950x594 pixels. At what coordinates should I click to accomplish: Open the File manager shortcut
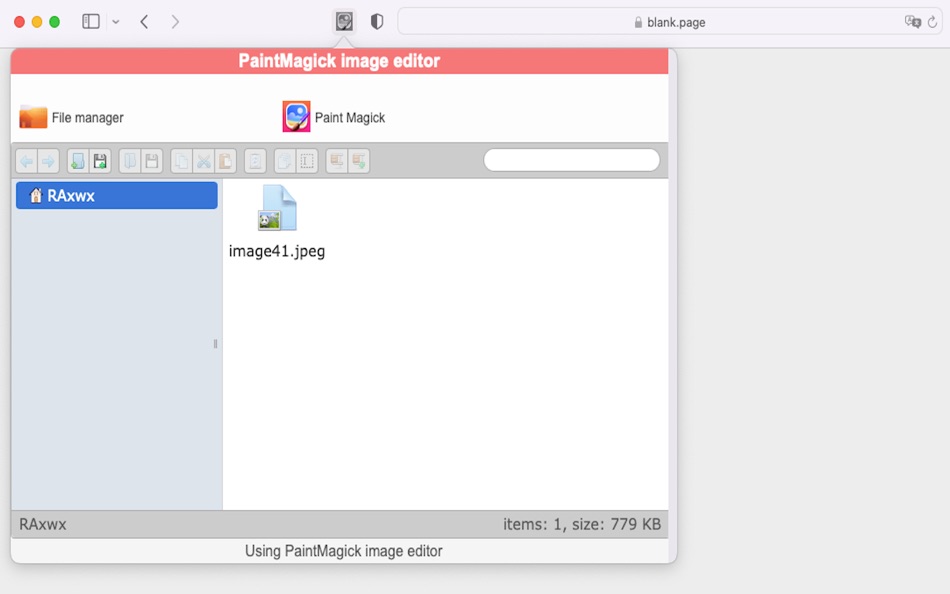(x=71, y=117)
